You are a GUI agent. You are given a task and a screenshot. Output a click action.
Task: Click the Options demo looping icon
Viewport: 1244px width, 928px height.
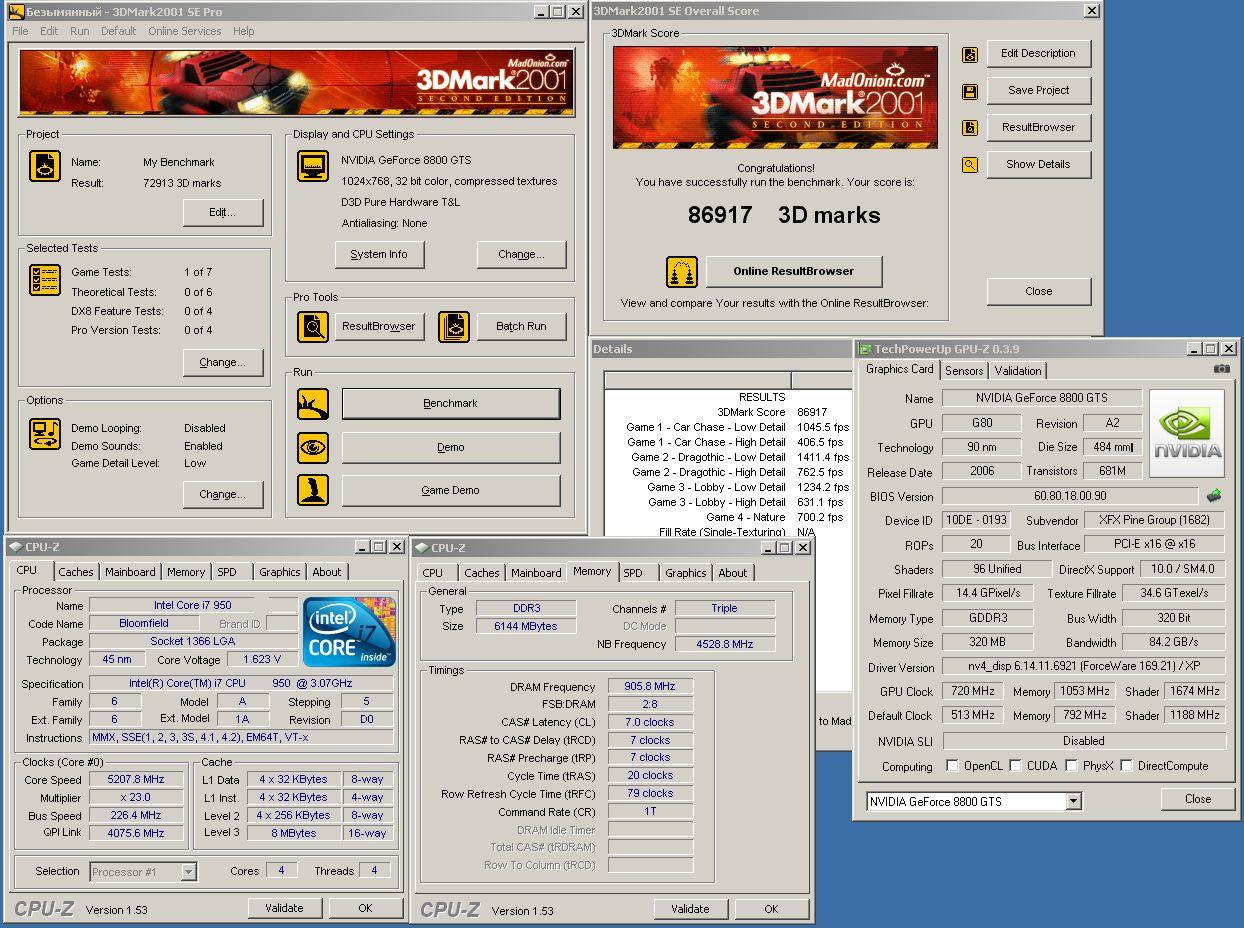(x=45, y=433)
